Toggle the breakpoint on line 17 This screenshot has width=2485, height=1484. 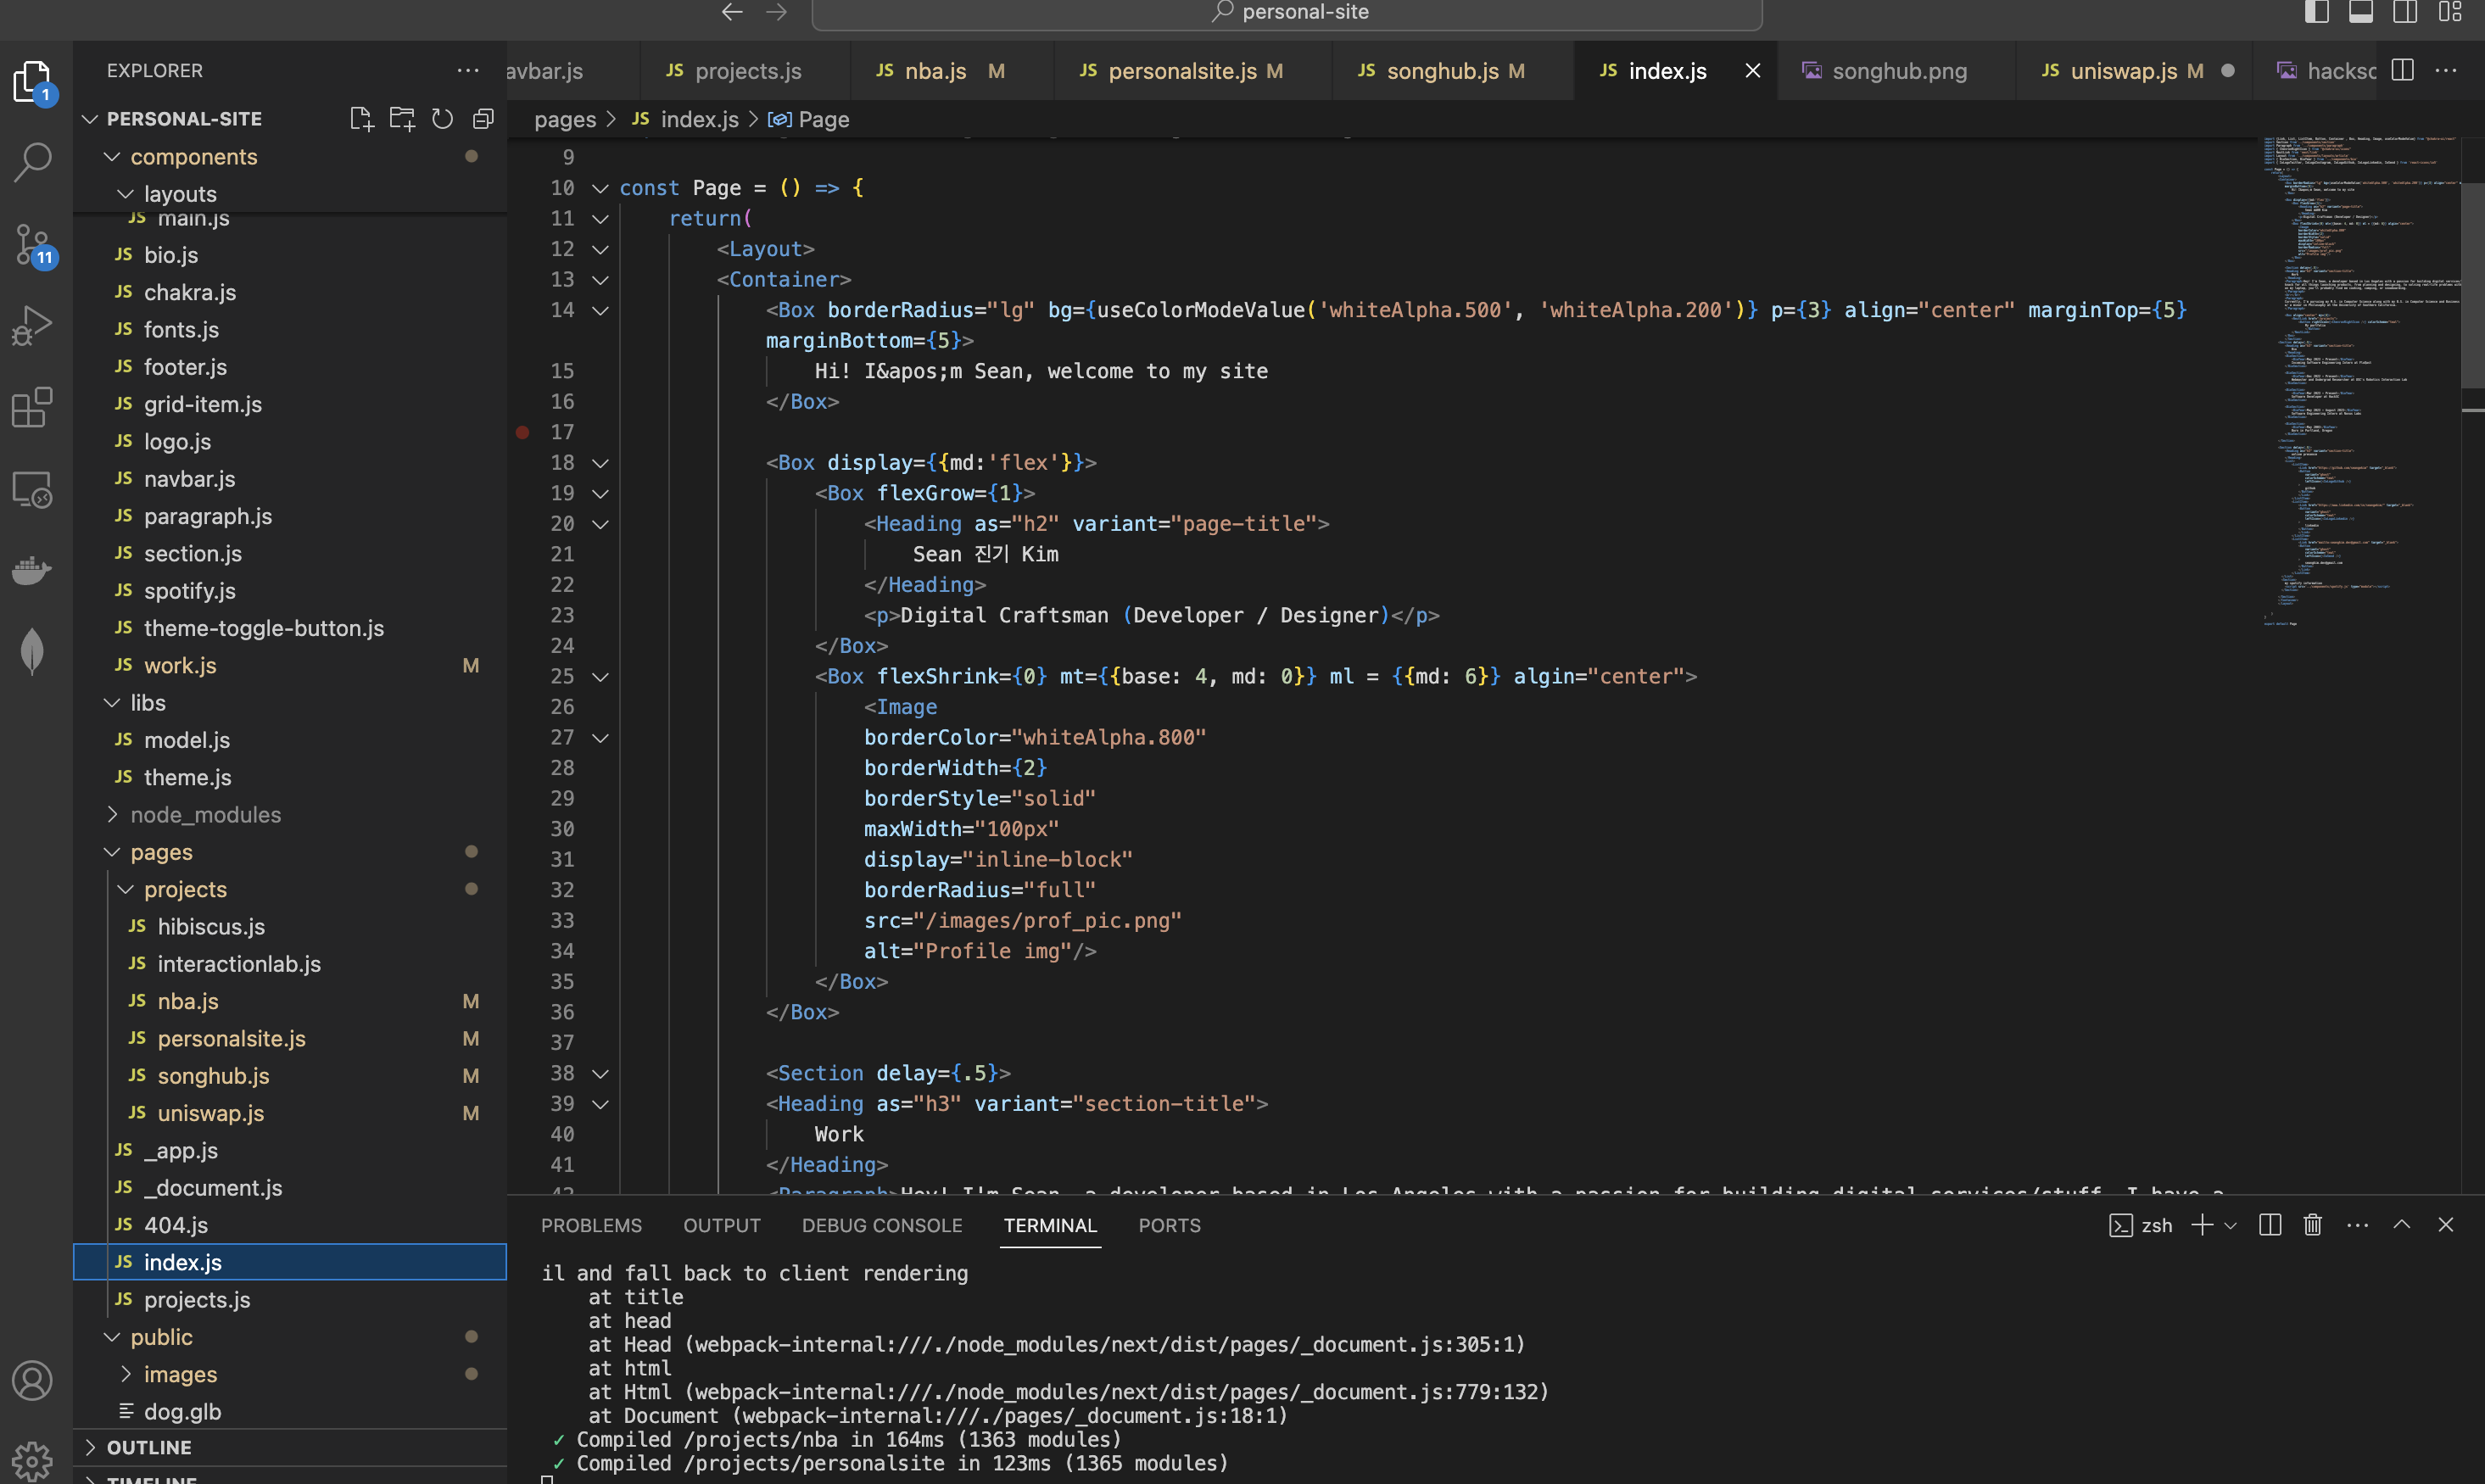point(522,432)
